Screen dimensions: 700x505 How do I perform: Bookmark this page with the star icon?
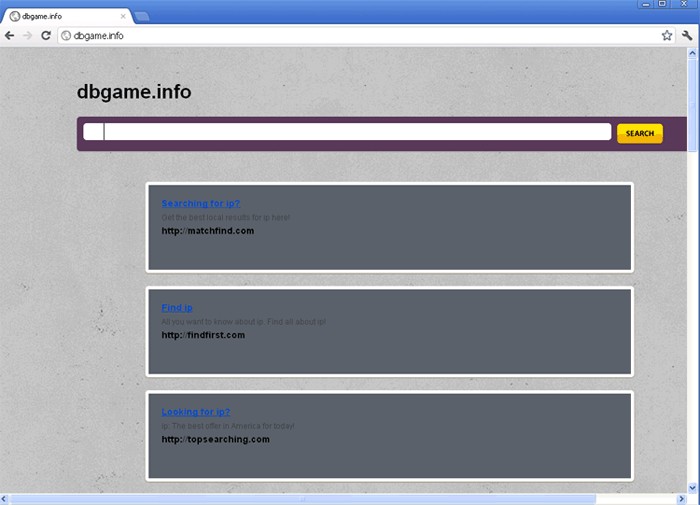(x=667, y=35)
